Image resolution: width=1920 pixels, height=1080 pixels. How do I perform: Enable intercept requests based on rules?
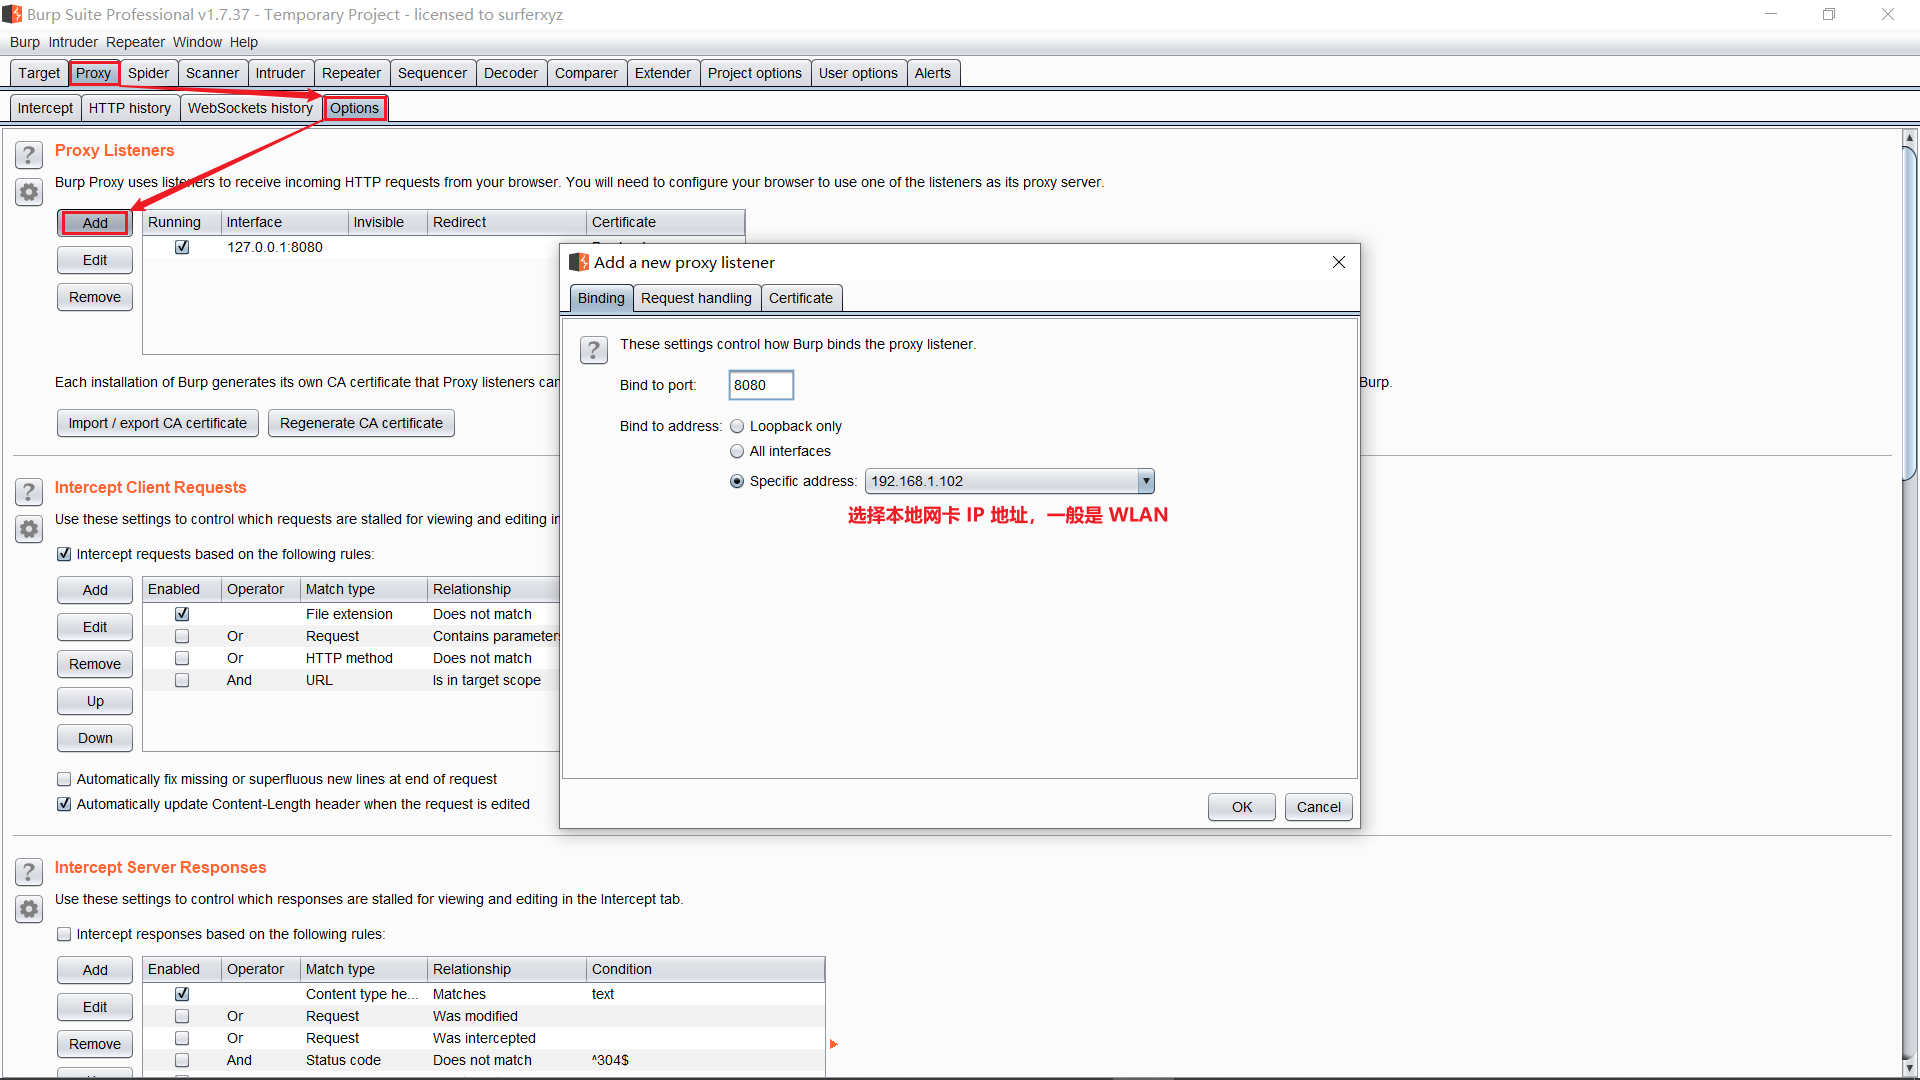click(x=65, y=554)
